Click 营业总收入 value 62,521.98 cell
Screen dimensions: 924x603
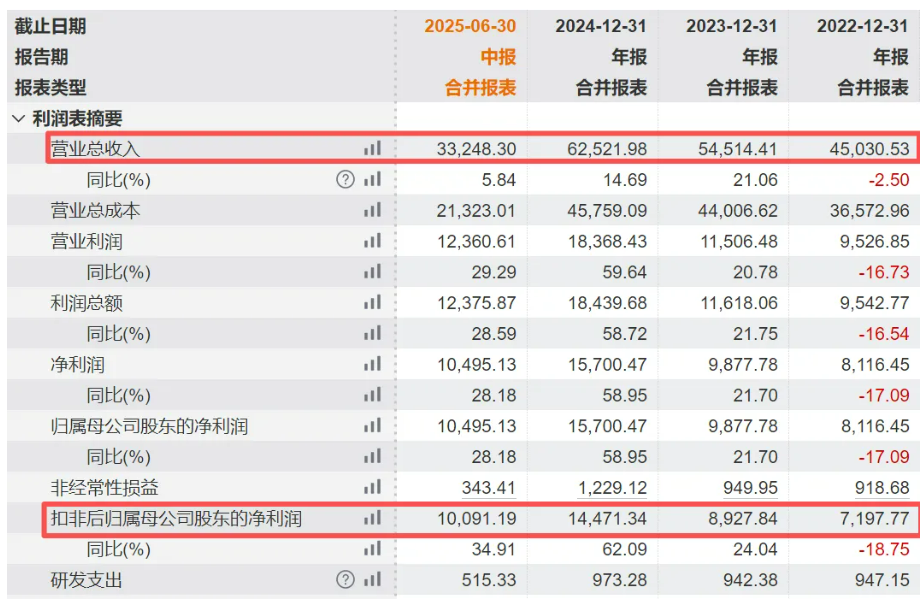(600, 149)
